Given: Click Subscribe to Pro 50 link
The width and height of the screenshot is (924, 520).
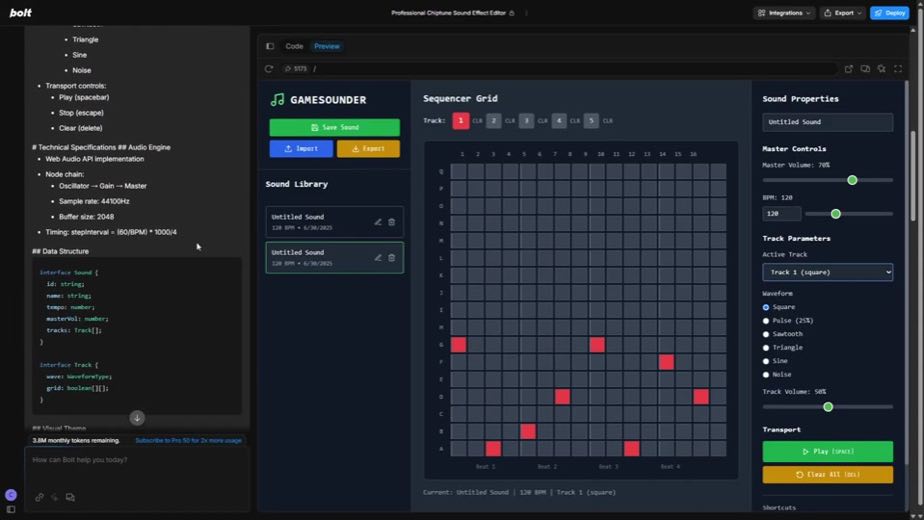Looking at the screenshot, I should [189, 440].
